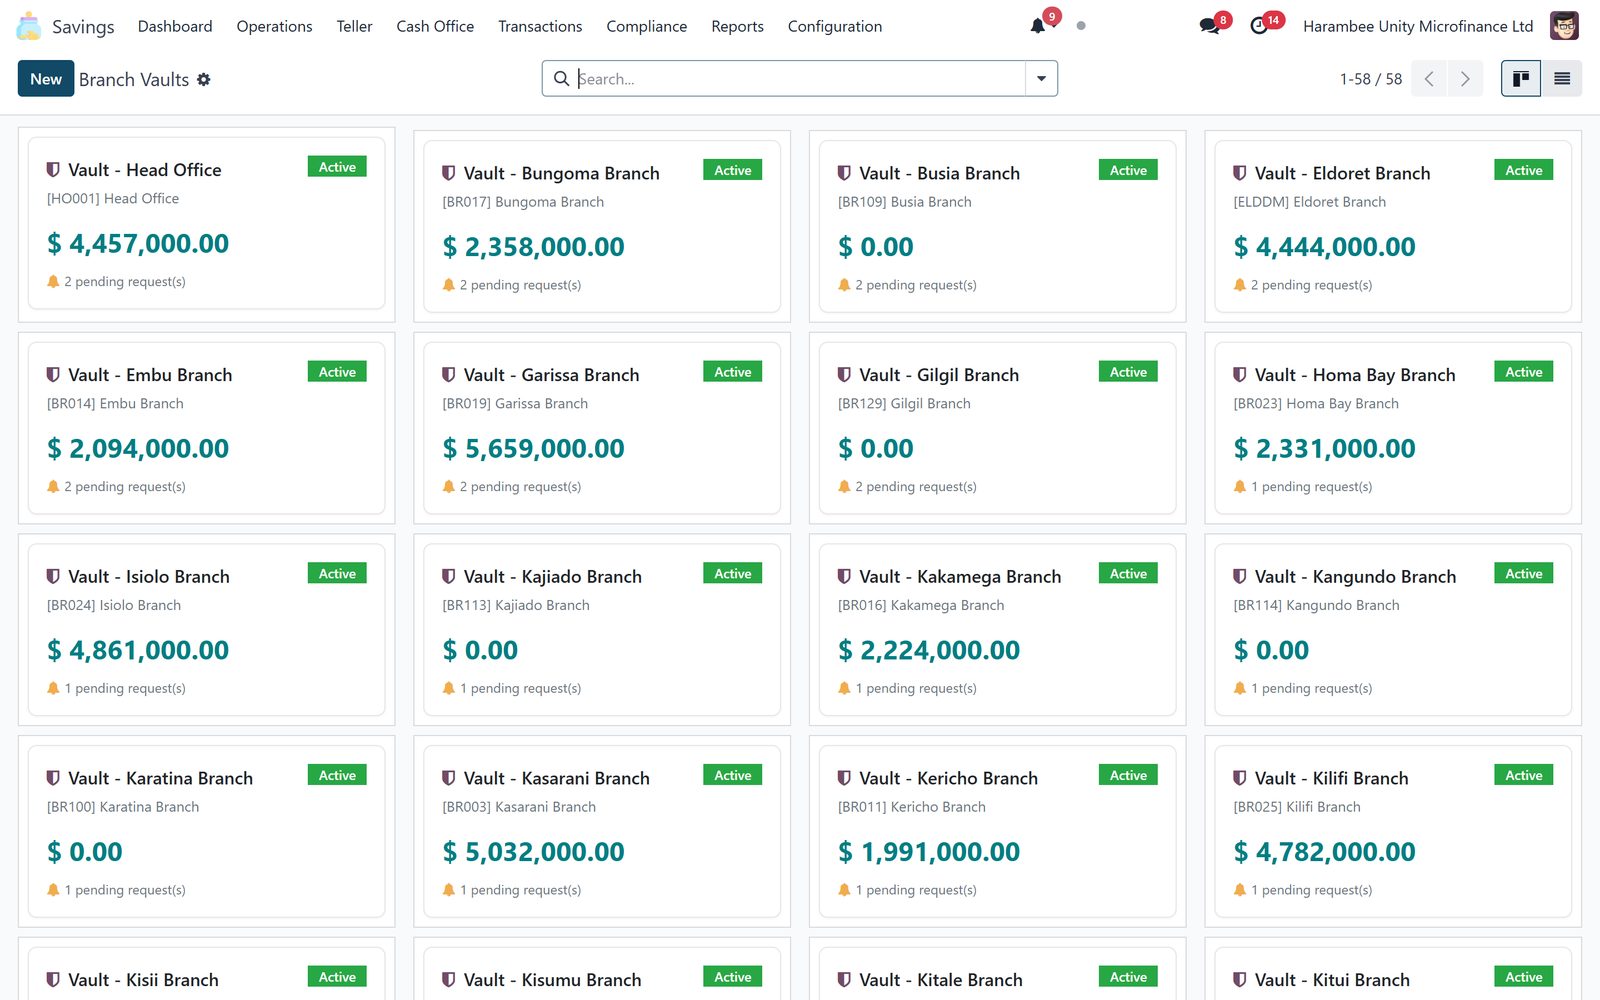Click the shield icon on Vault - Head Office
This screenshot has height=1000, width=1600.
[53, 170]
